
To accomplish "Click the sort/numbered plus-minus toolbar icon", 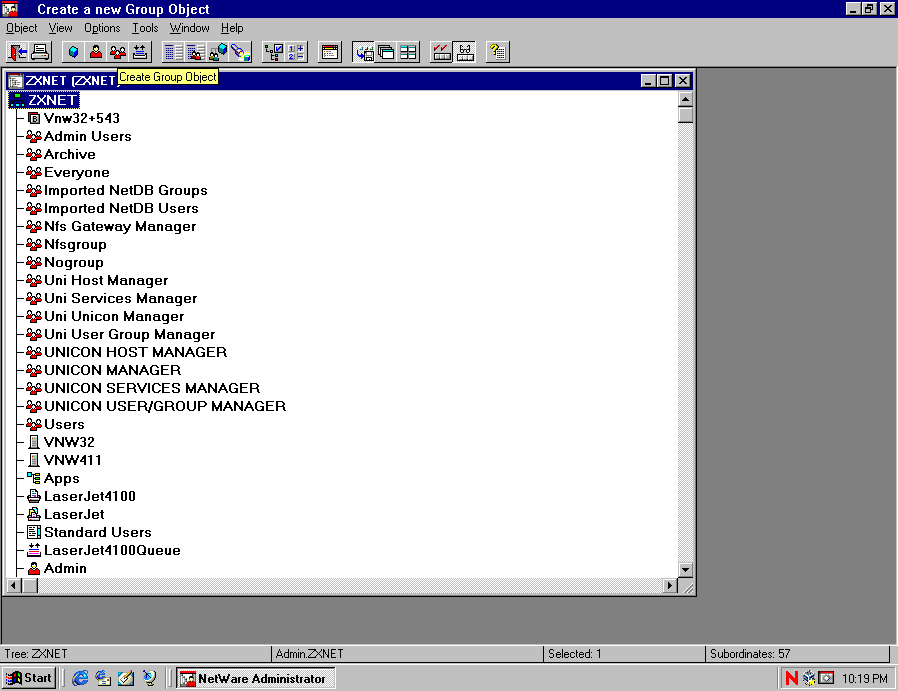I will 296,52.
